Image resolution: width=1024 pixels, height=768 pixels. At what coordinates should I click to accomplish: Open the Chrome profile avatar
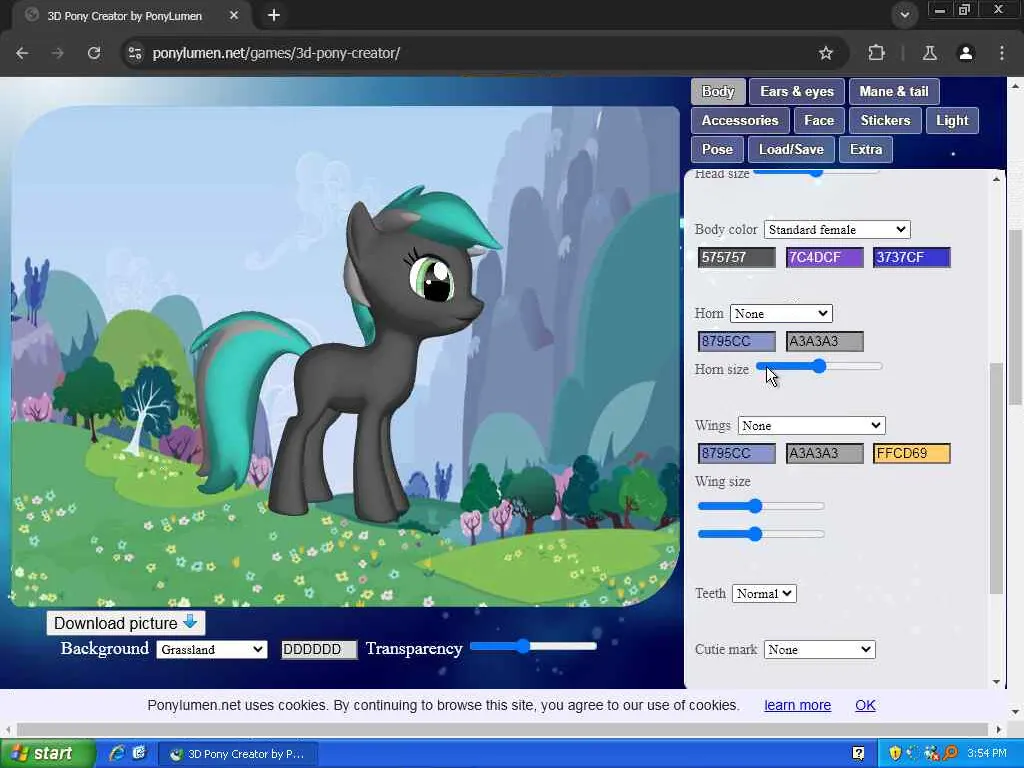(x=966, y=53)
